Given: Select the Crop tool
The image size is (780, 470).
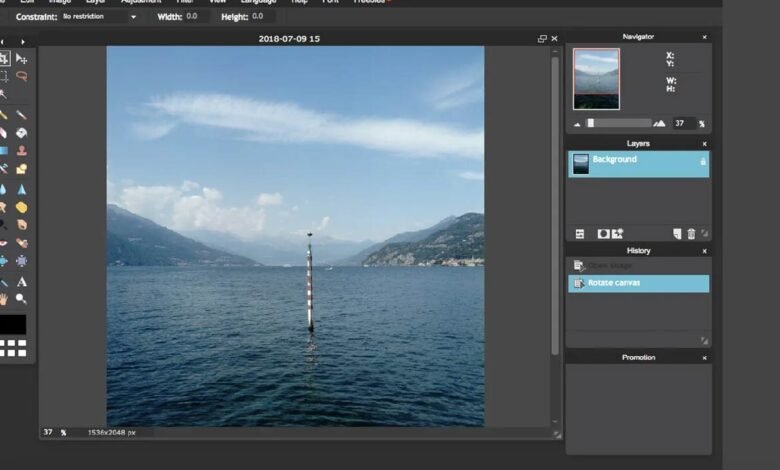Looking at the screenshot, I should click(x=4, y=59).
